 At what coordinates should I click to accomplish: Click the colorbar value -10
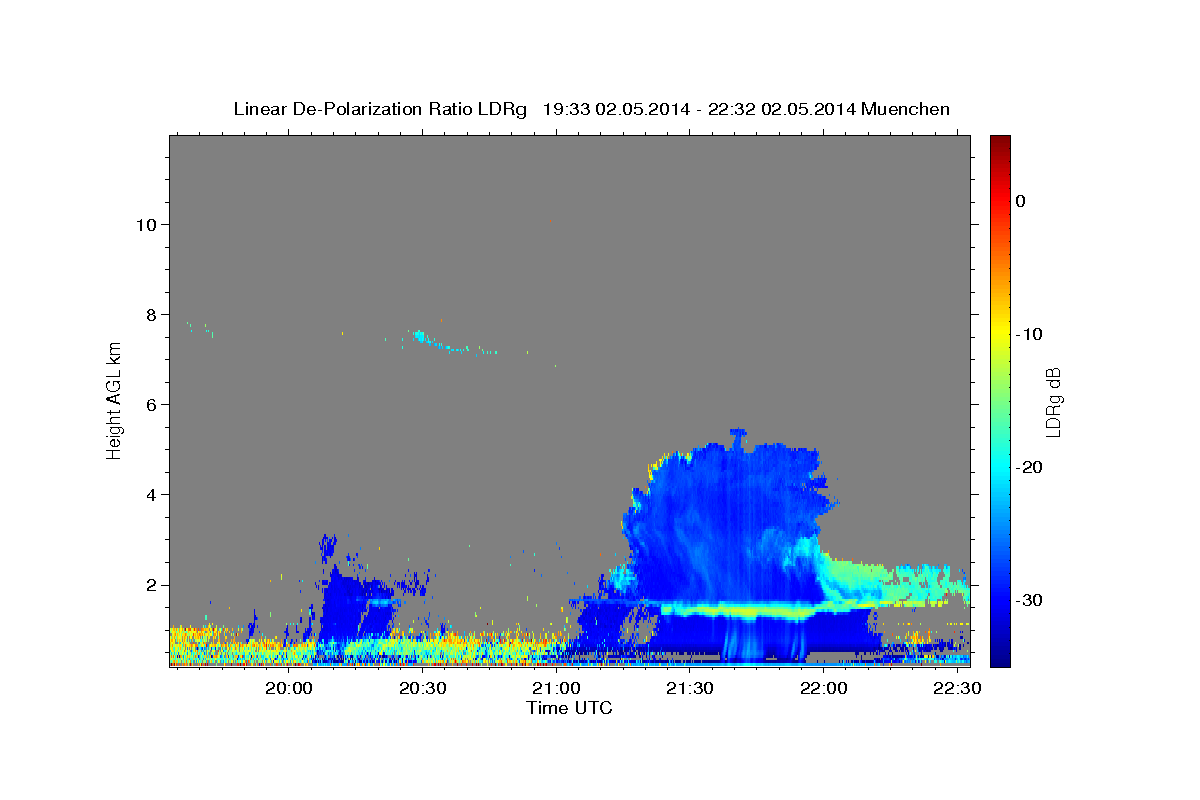[x=1029, y=334]
